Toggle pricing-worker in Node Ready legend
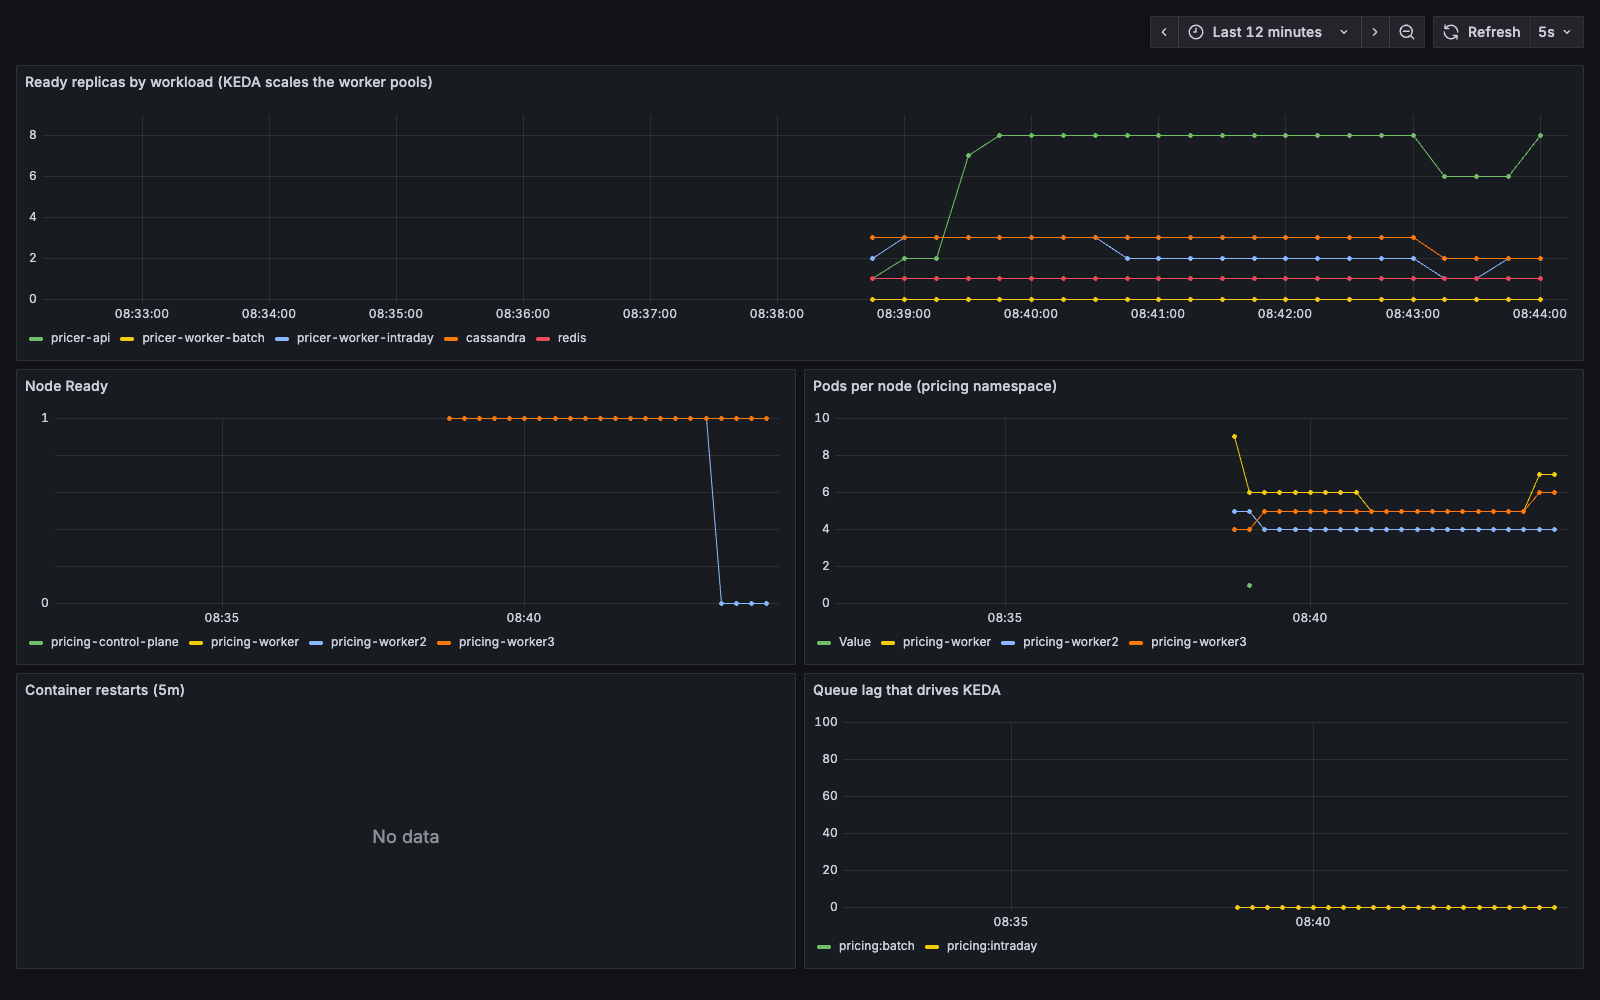 tap(255, 642)
